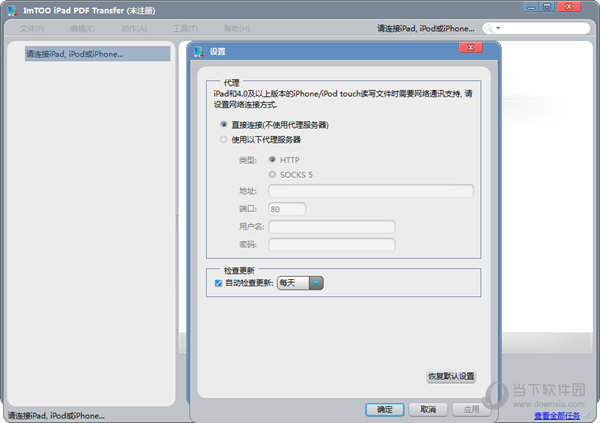The height and width of the screenshot is (423, 600).
Task: Toggle automatic update check checkbox
Action: pyautogui.click(x=218, y=283)
